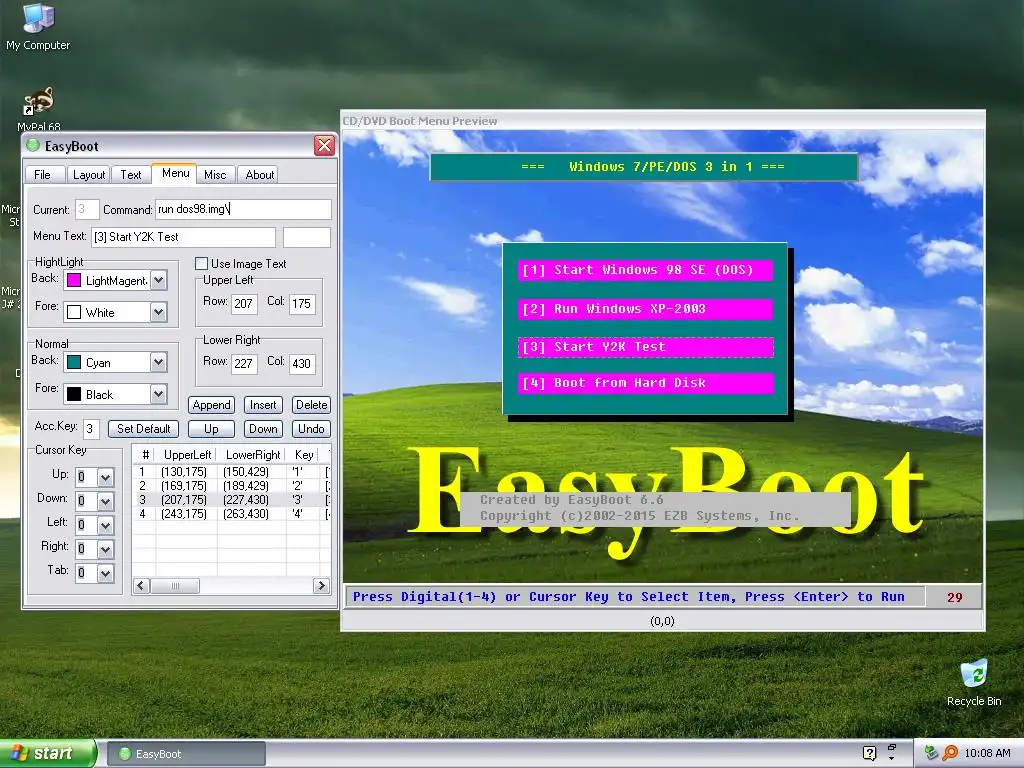Select preview item Run Windows XP-2003
The width and height of the screenshot is (1024, 768).
645,309
